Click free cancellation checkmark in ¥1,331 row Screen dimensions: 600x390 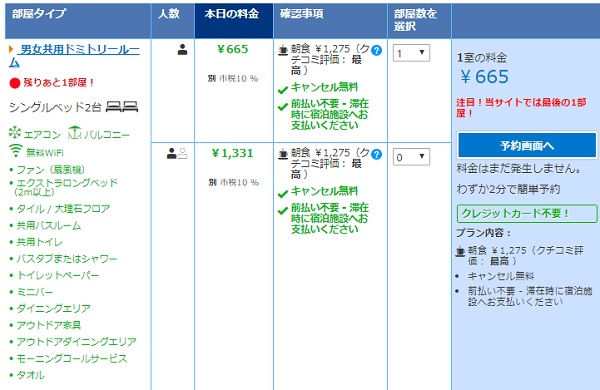pos(283,194)
